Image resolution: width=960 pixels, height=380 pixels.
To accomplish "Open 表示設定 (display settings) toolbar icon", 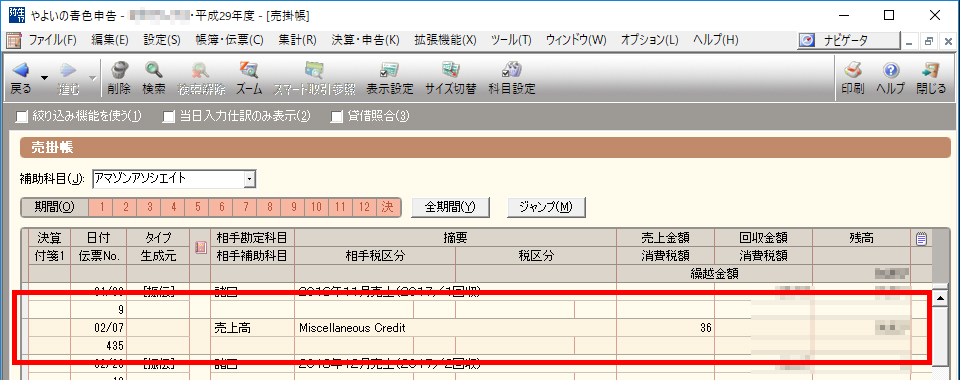I will (x=390, y=71).
